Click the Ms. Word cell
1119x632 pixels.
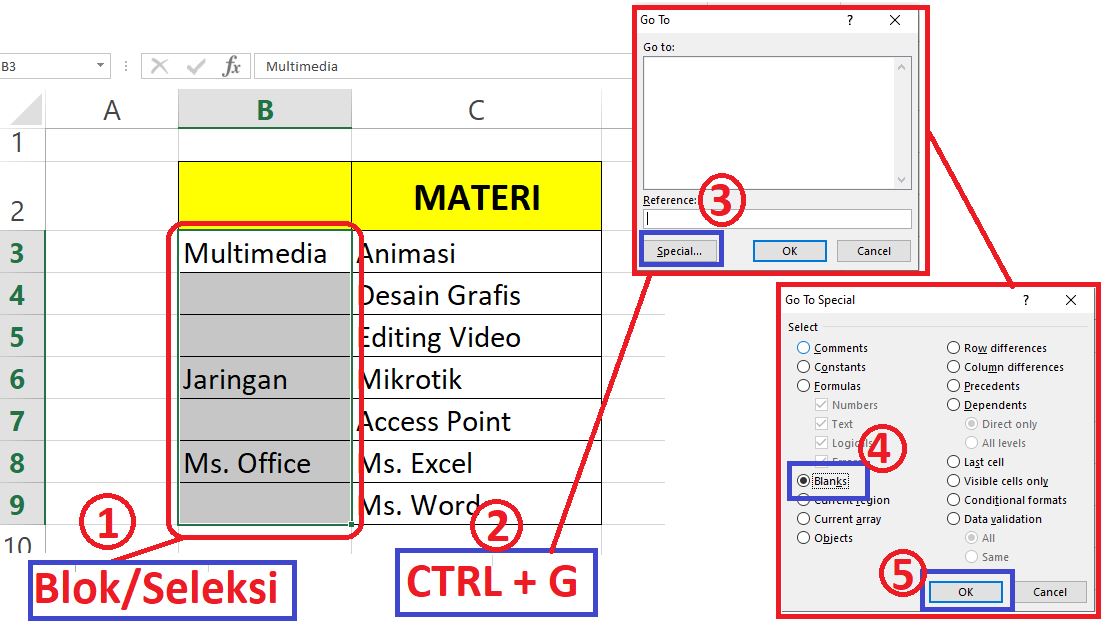(477, 505)
